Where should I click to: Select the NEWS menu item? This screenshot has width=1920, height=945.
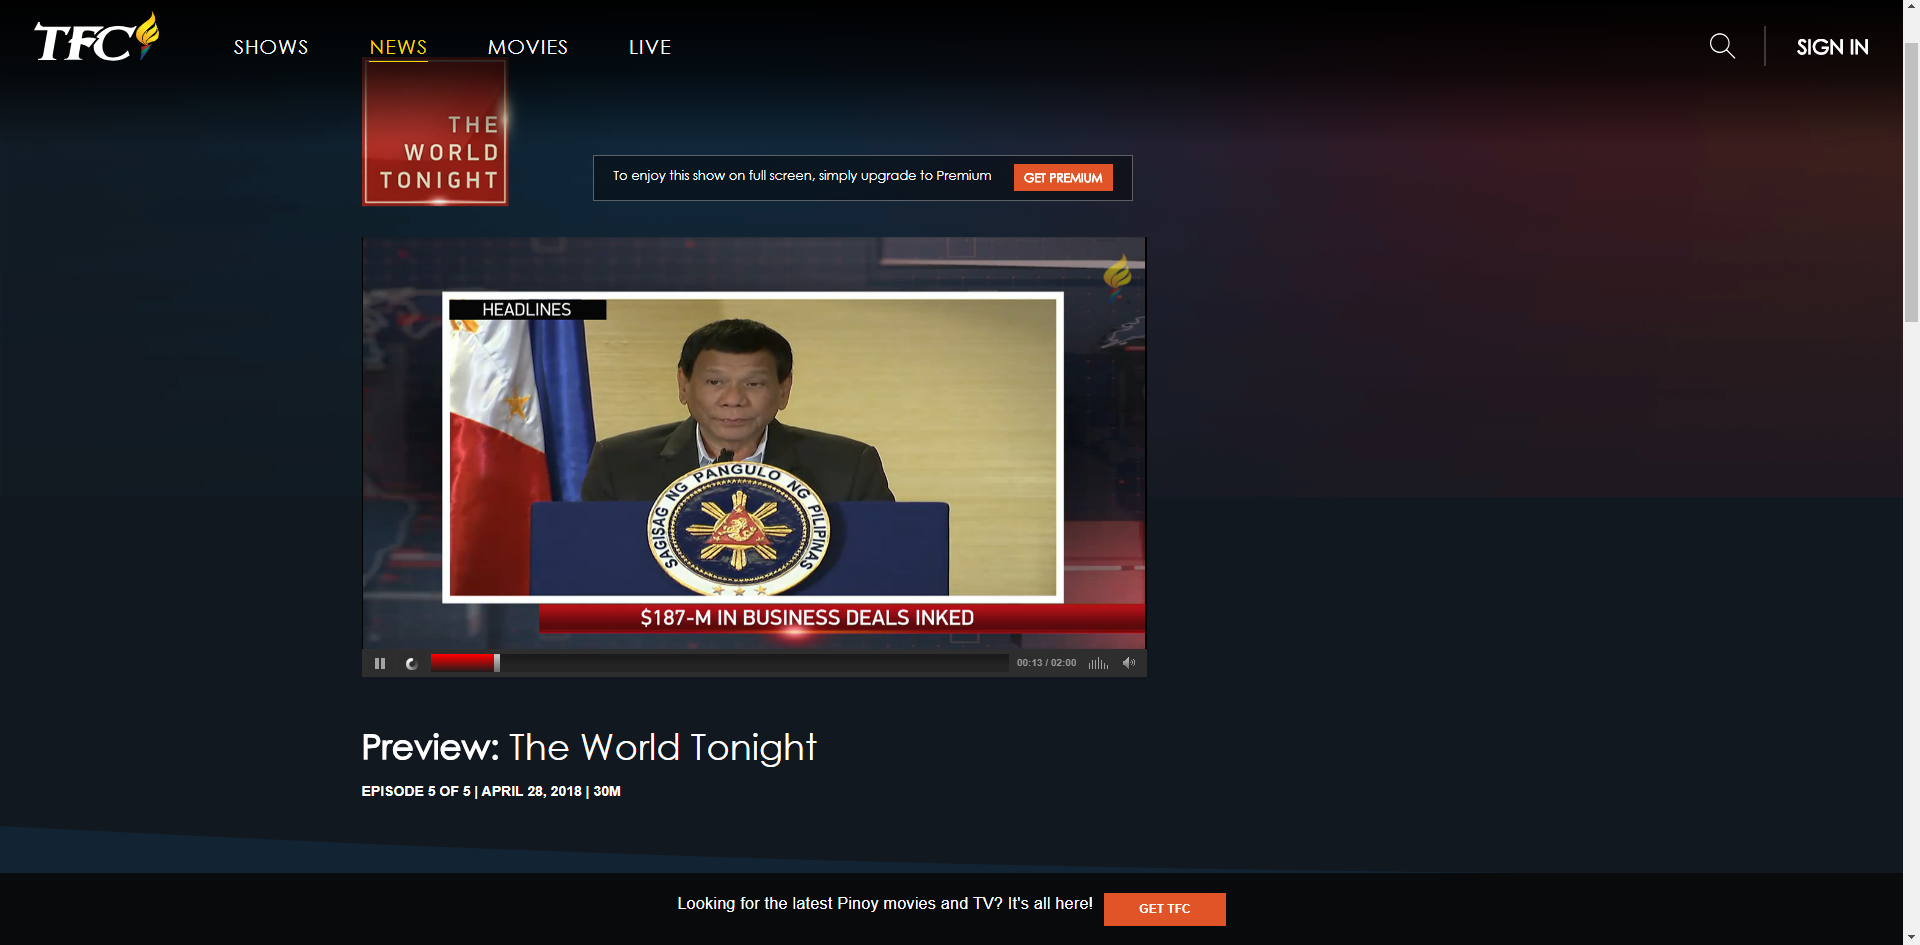tap(398, 47)
